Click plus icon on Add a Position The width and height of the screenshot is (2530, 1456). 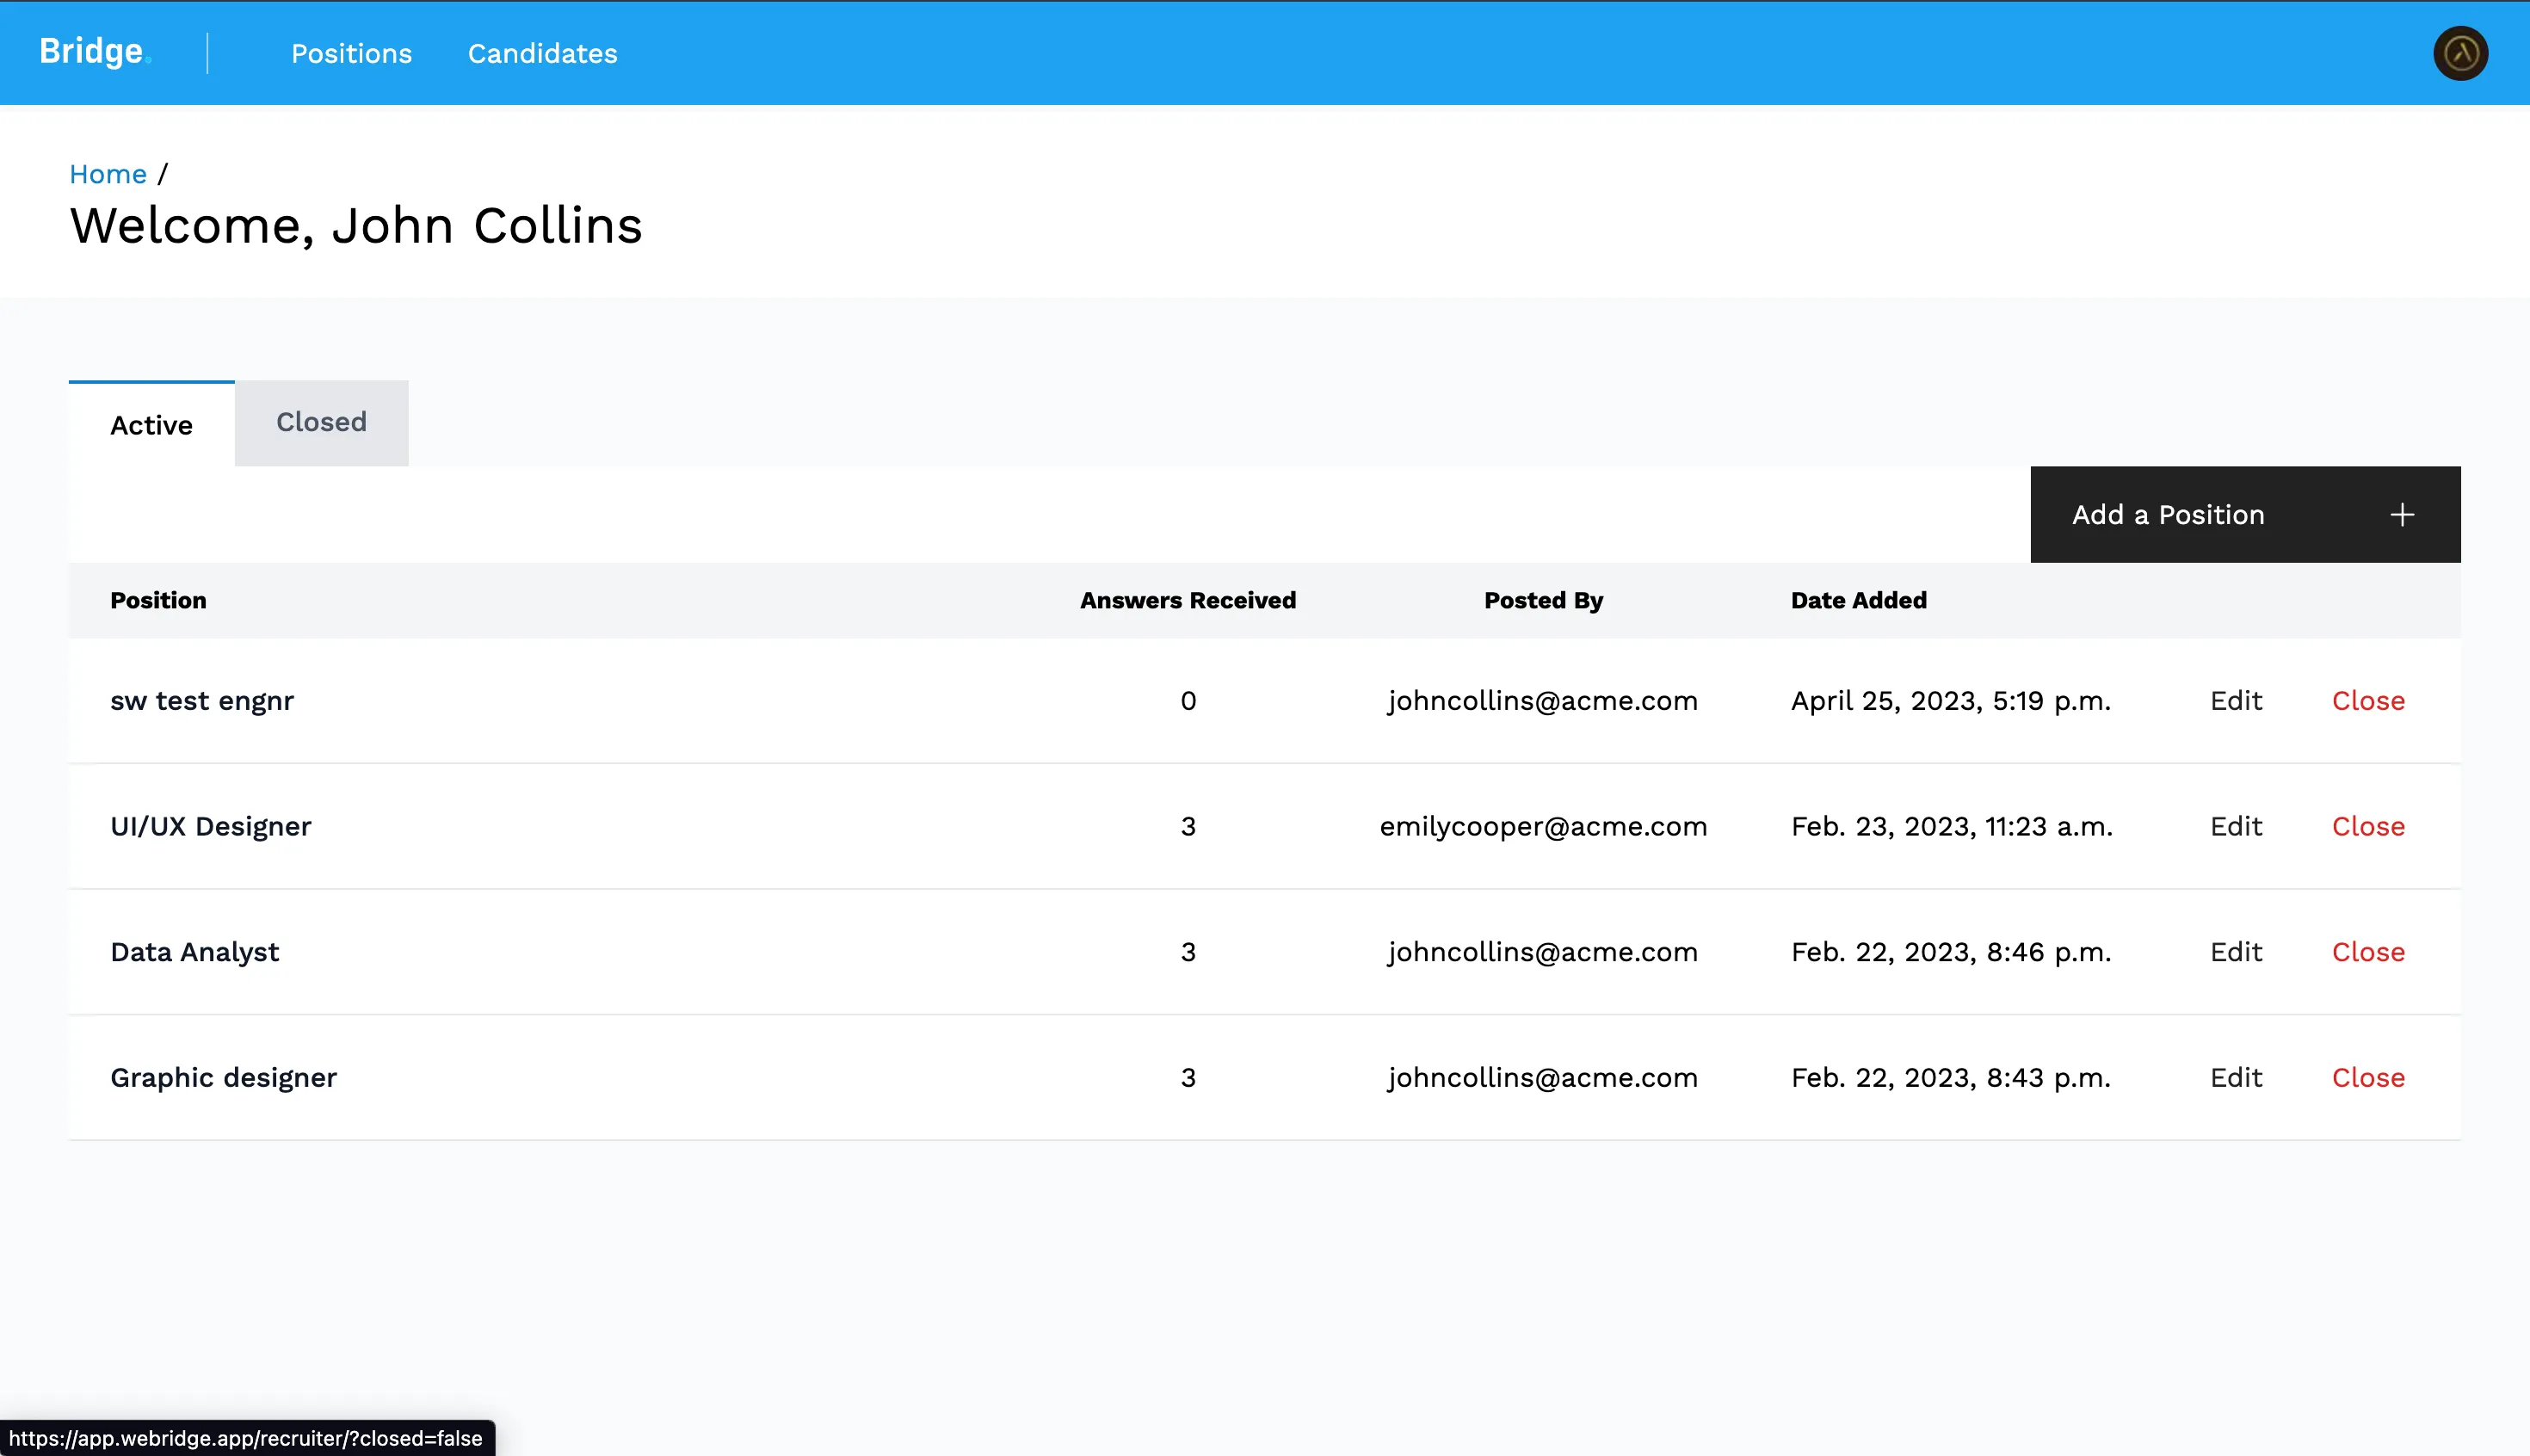click(x=2401, y=515)
